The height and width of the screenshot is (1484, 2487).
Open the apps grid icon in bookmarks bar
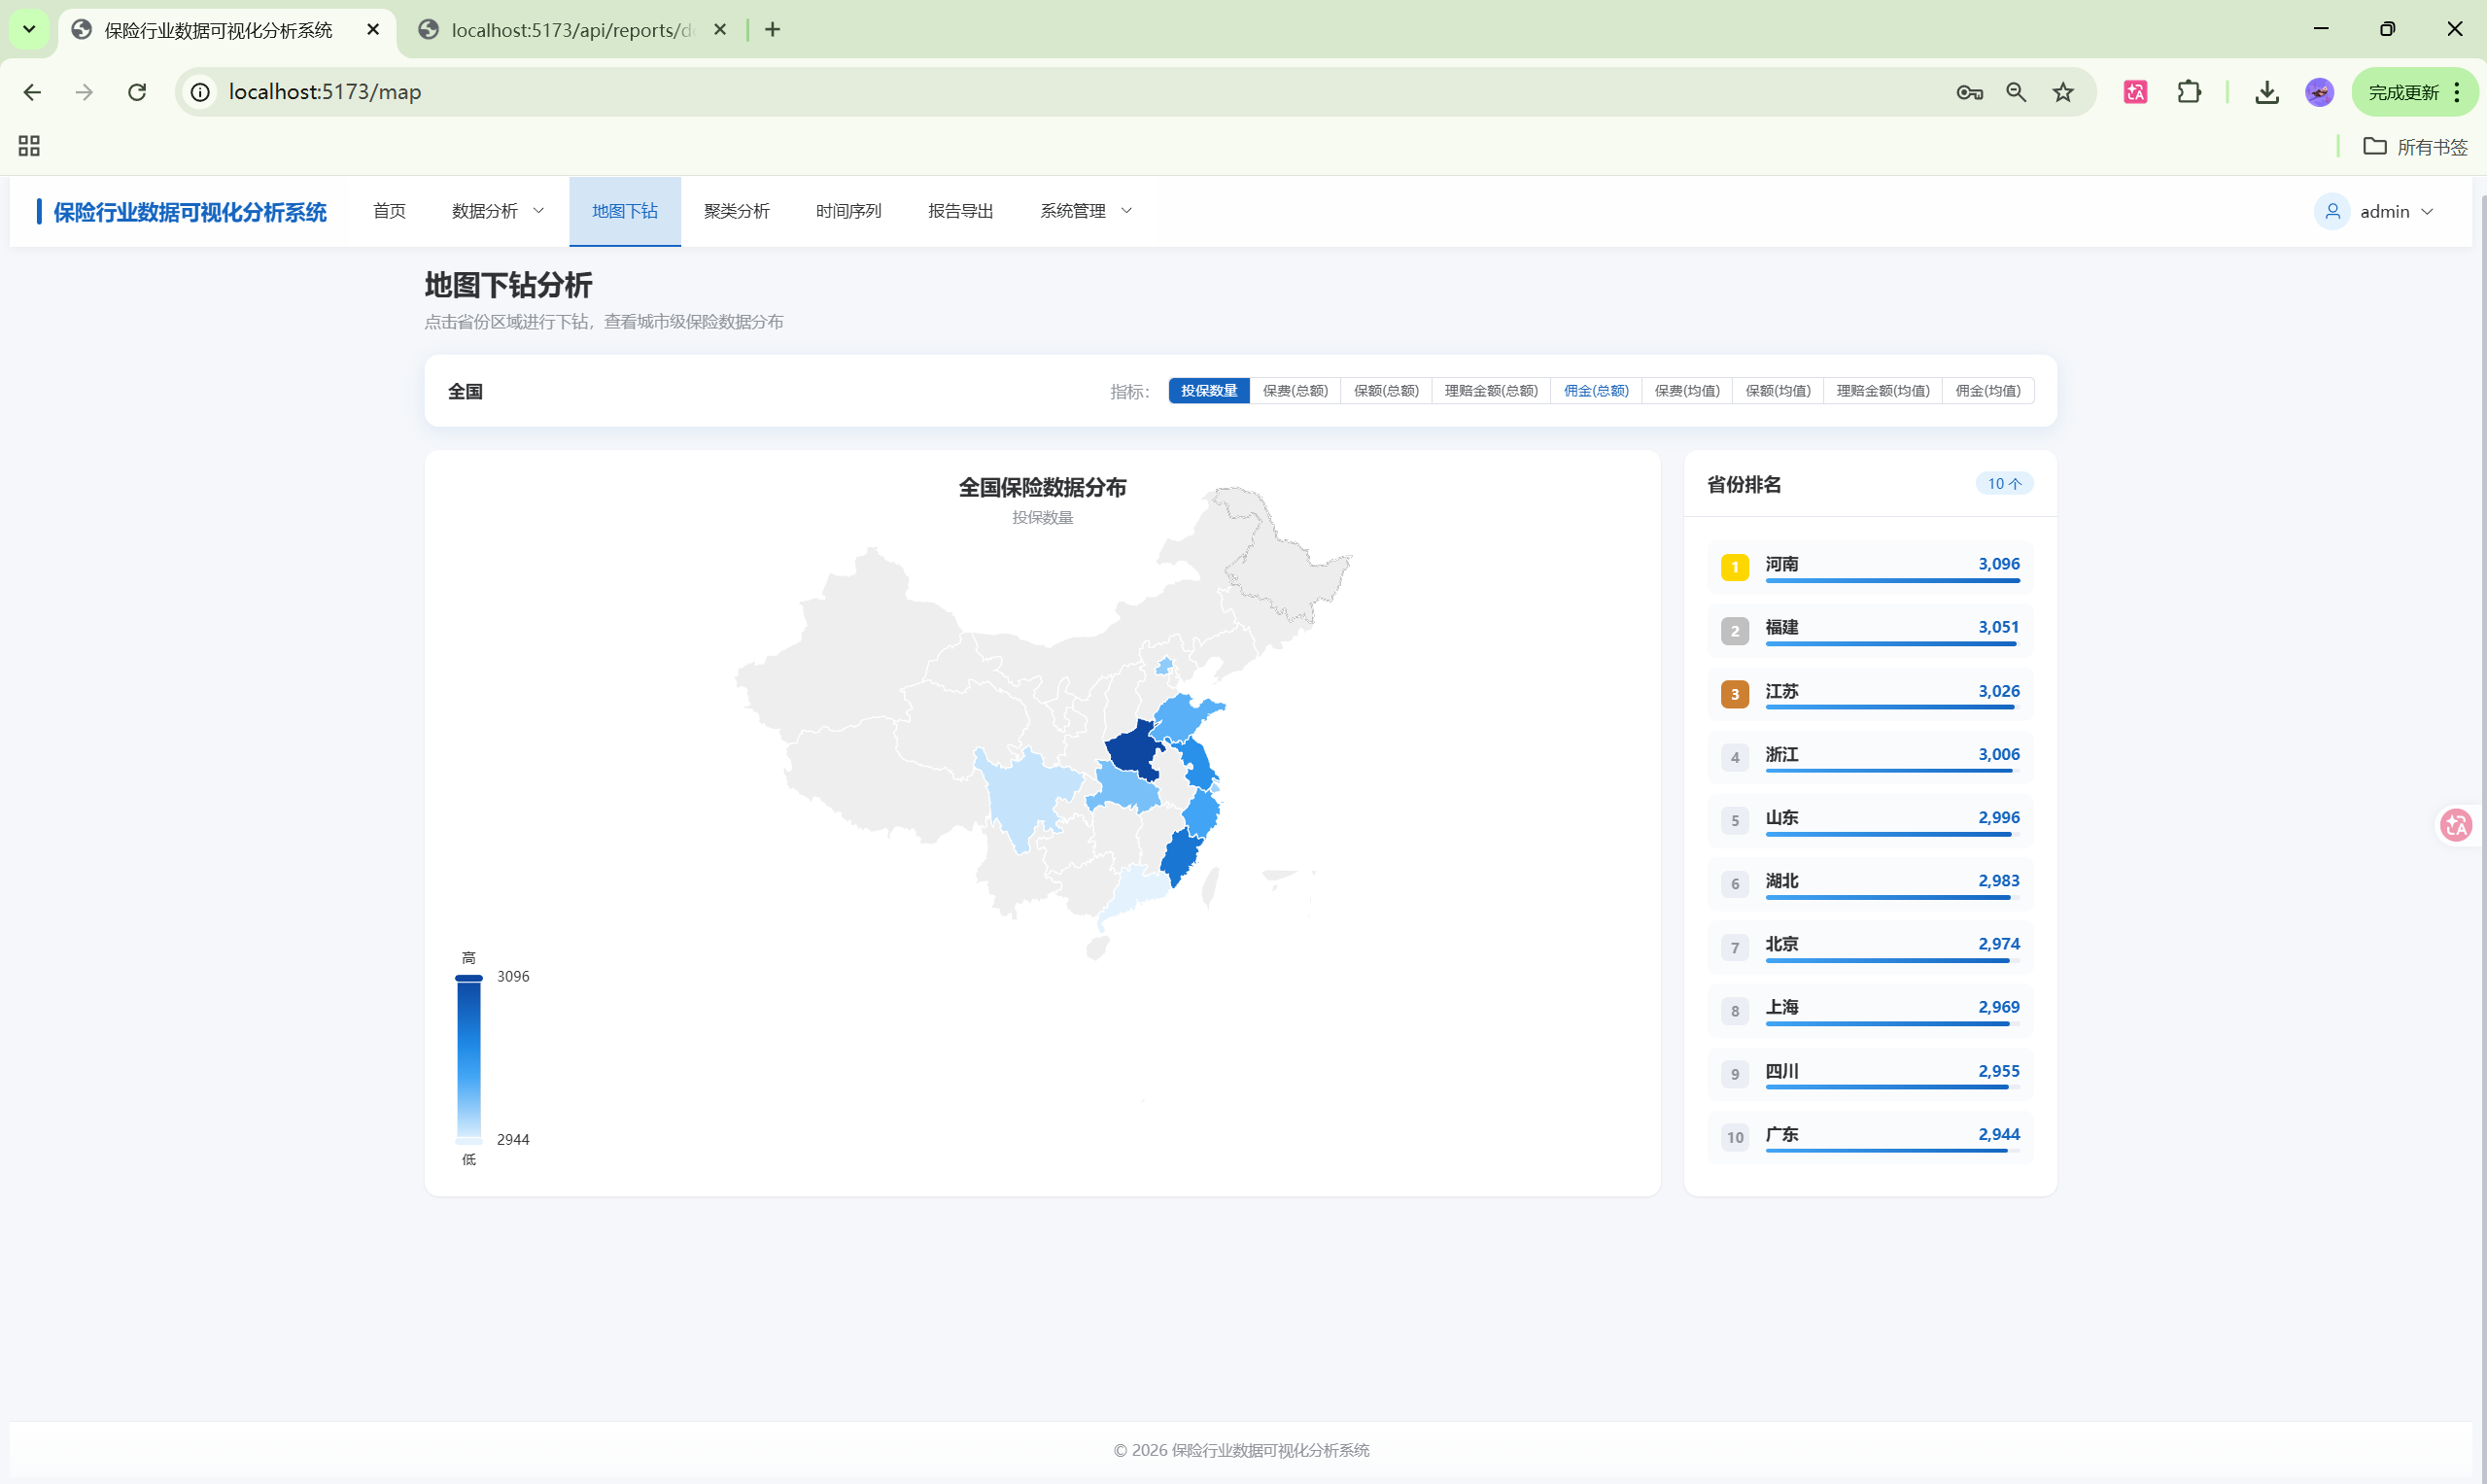tap(29, 146)
